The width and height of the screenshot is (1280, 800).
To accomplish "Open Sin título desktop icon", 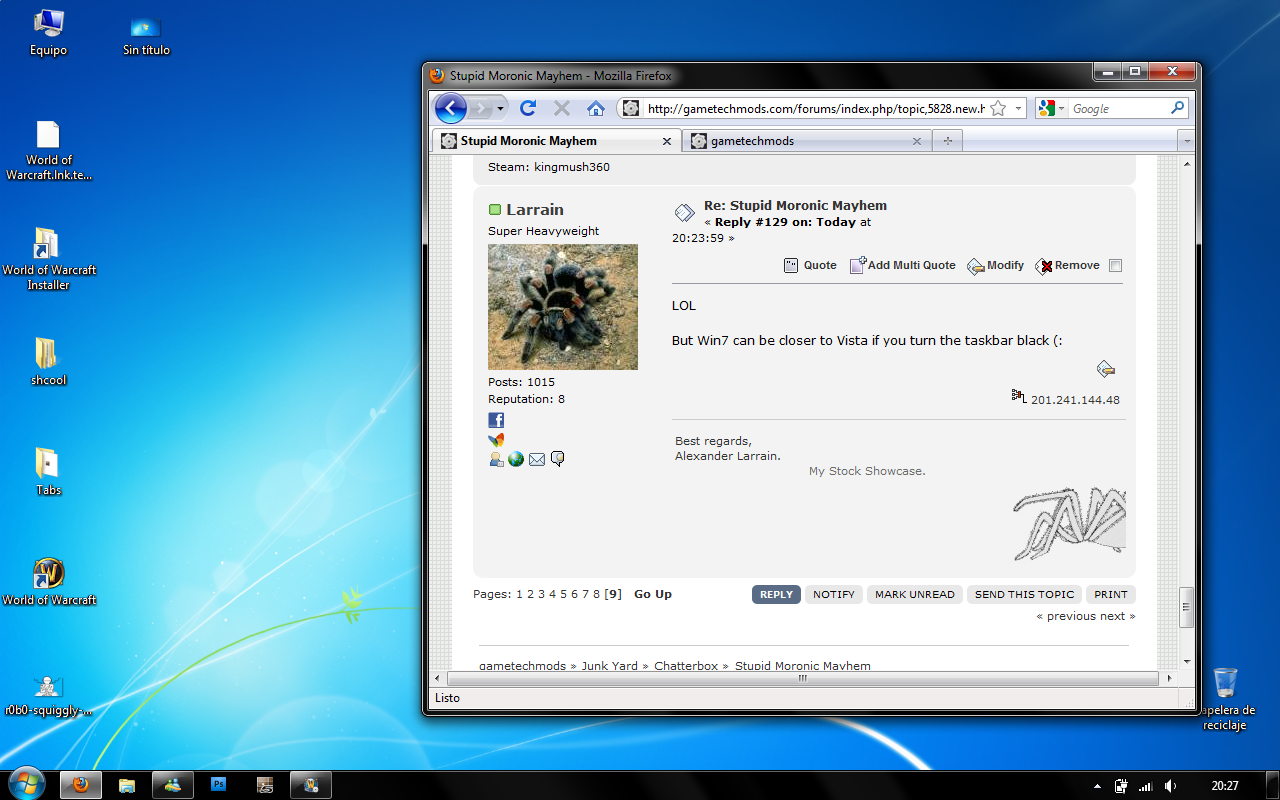I will [146, 35].
